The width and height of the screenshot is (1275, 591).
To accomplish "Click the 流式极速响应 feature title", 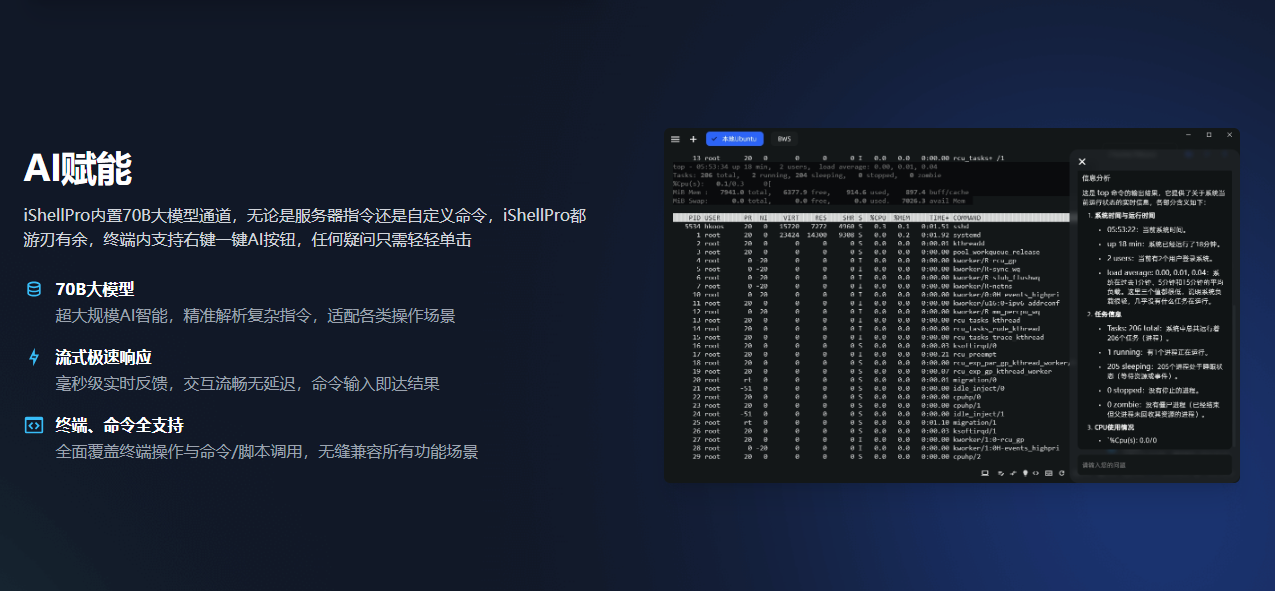I will pos(104,357).
